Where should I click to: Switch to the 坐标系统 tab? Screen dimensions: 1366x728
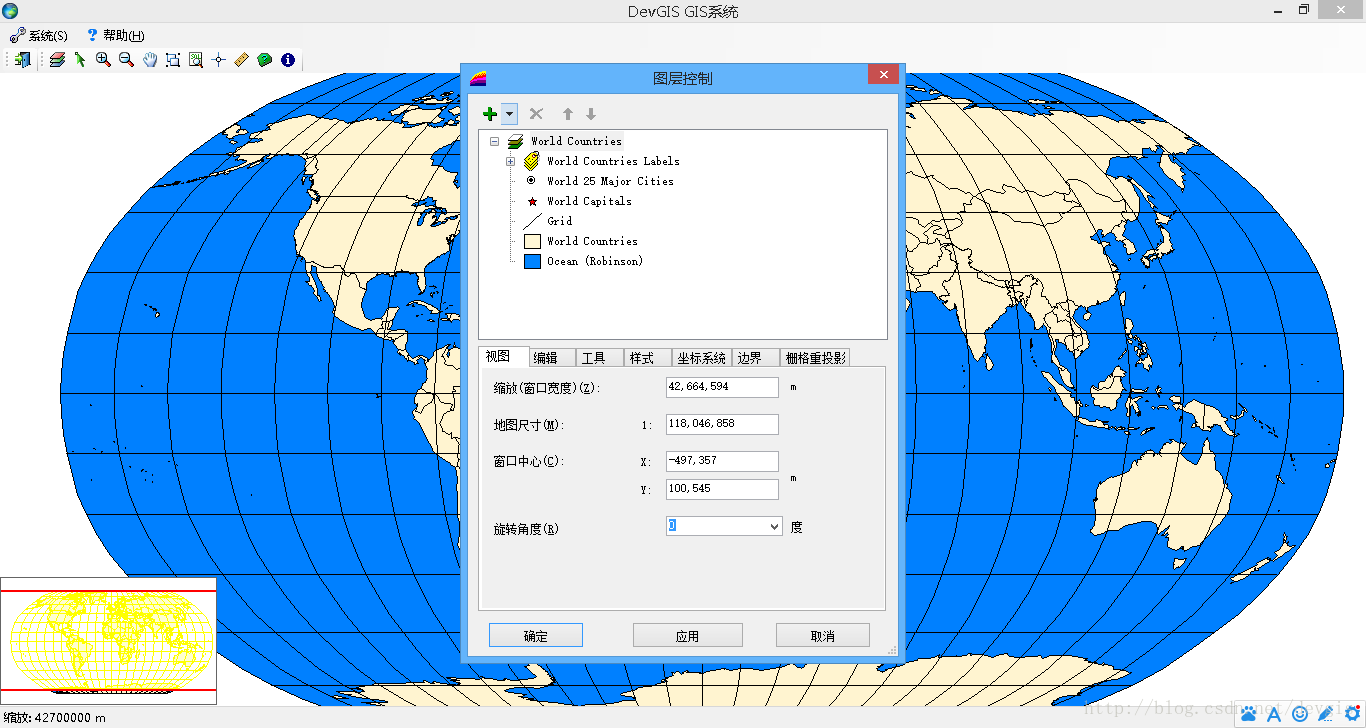[701, 358]
